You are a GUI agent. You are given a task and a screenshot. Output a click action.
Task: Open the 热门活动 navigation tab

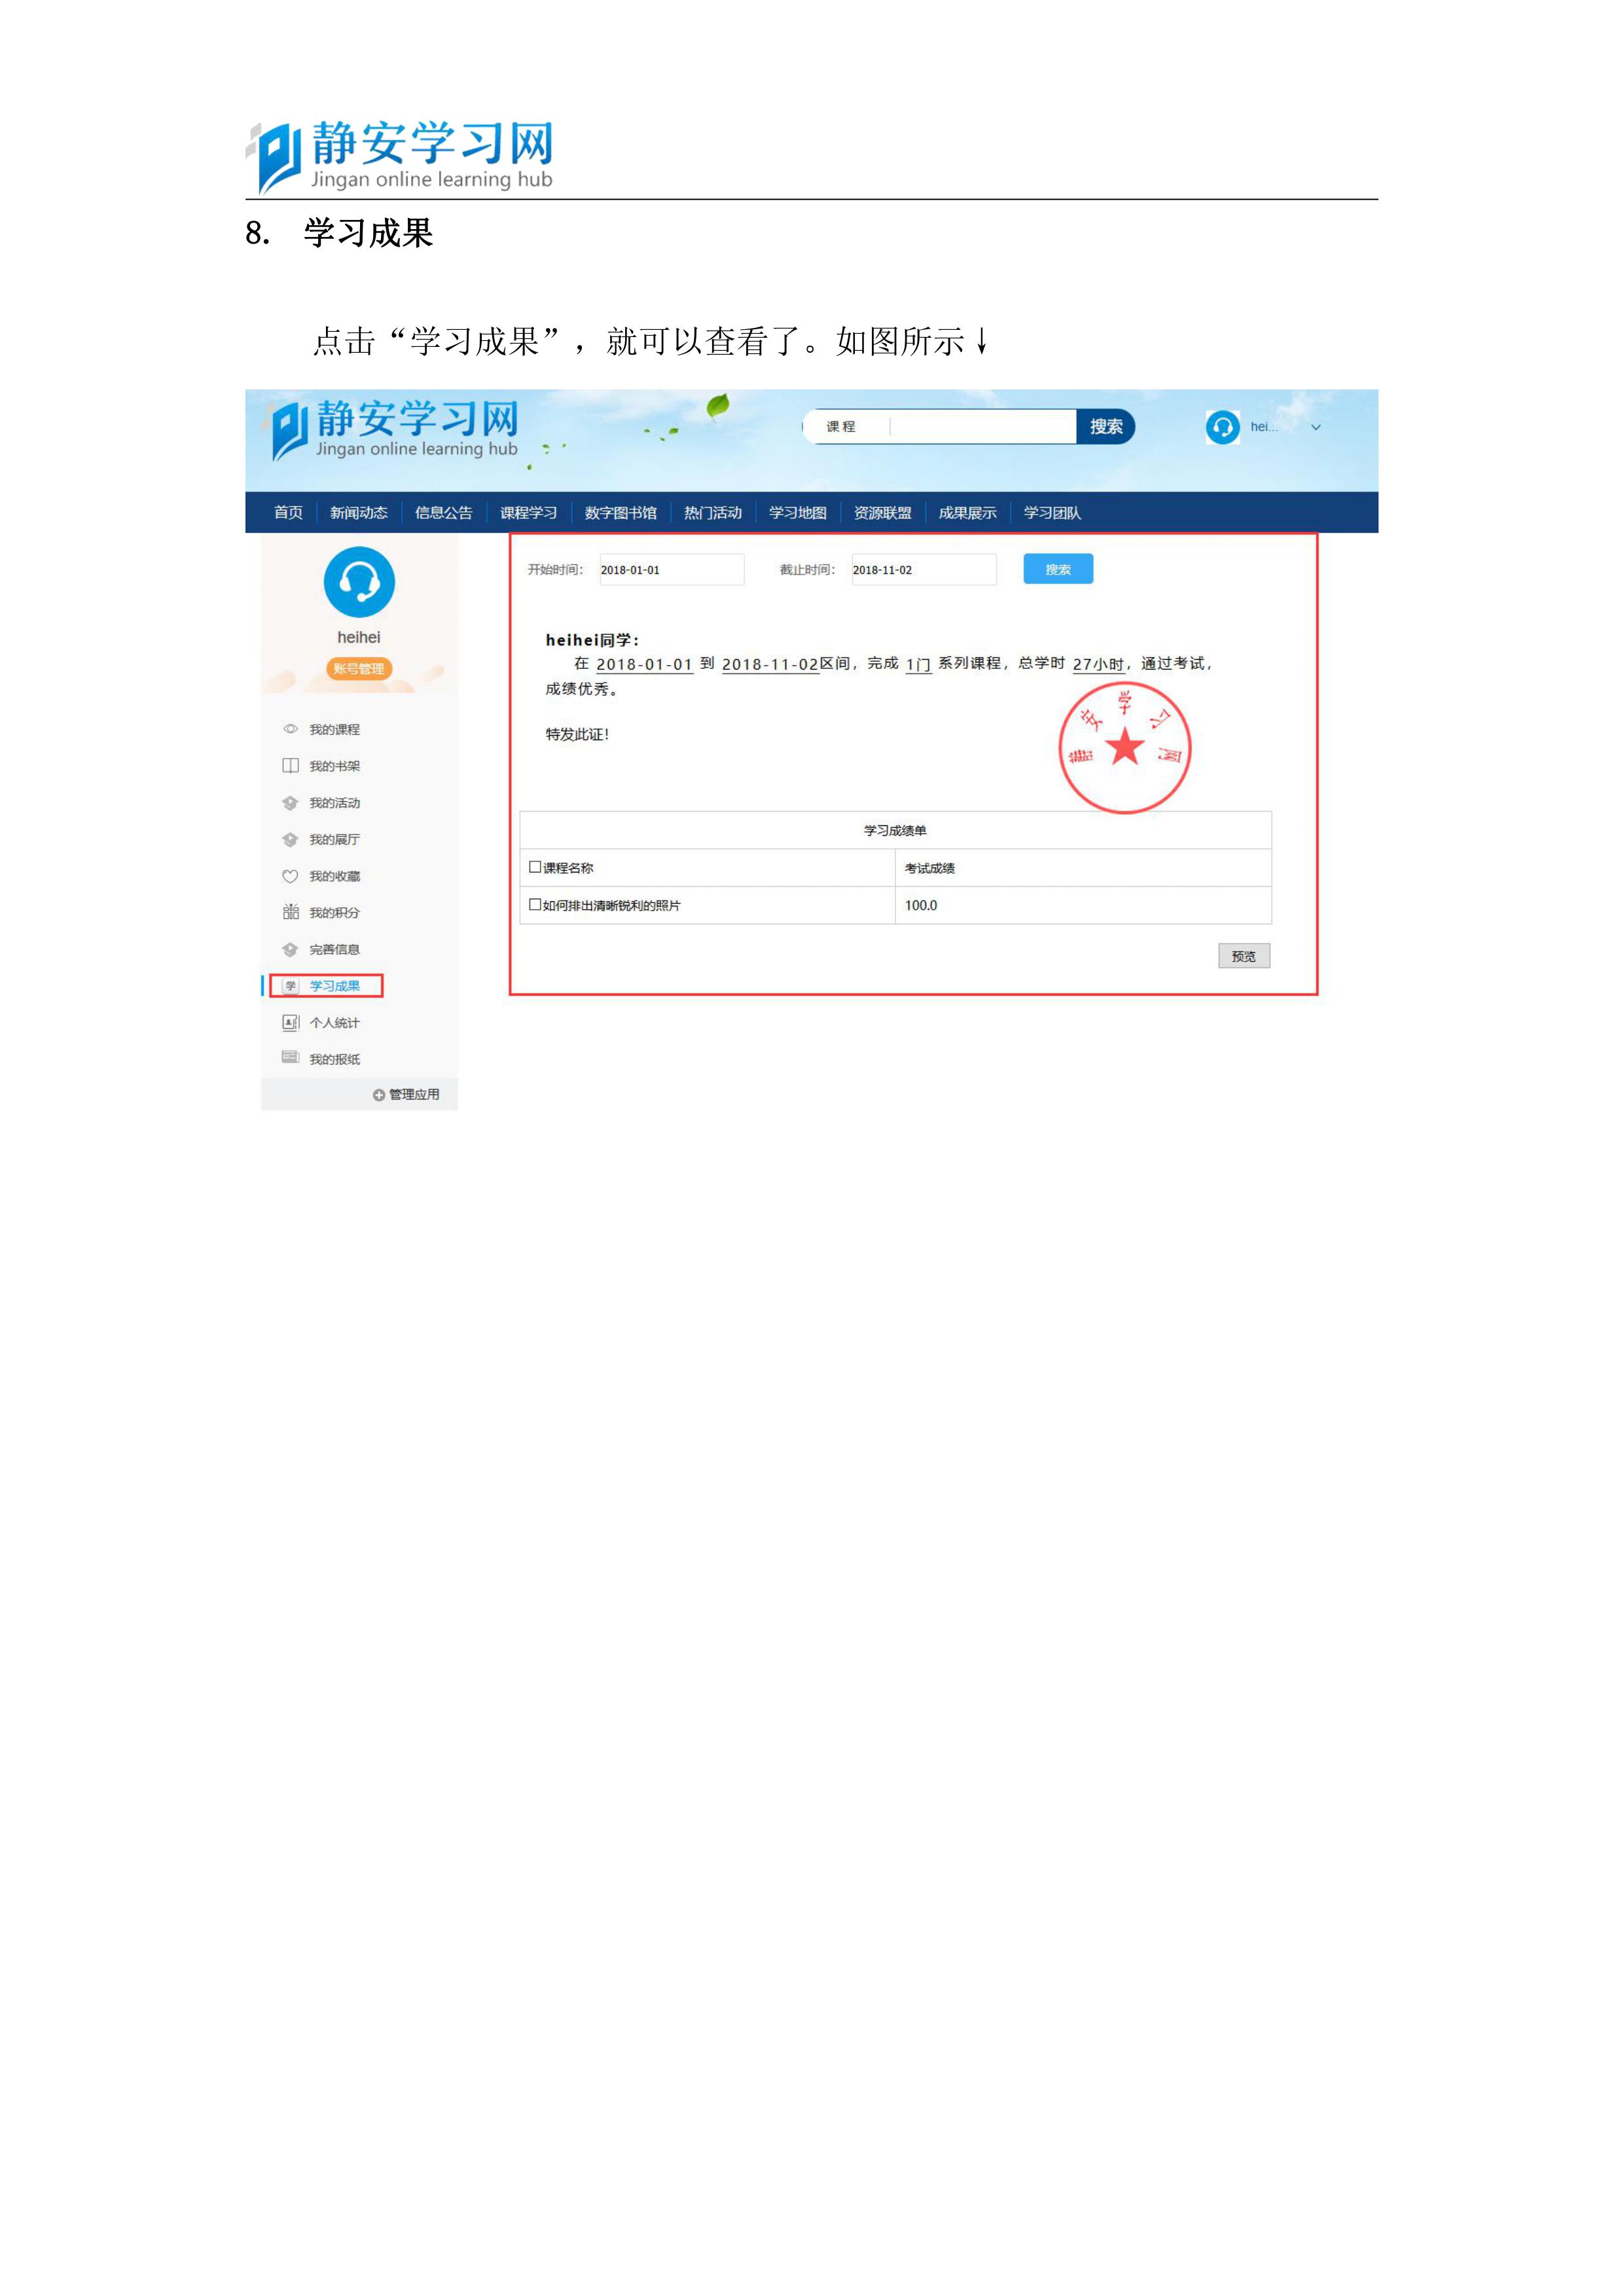[x=713, y=513]
